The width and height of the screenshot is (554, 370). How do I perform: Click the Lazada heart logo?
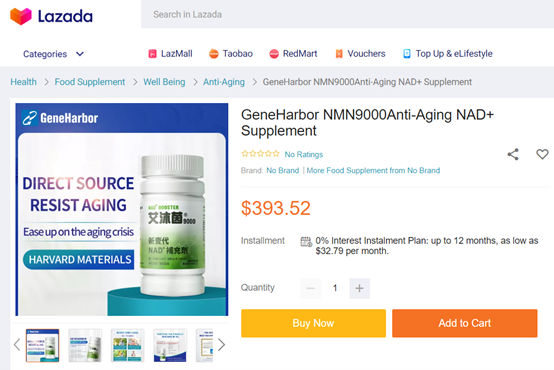coord(21,16)
